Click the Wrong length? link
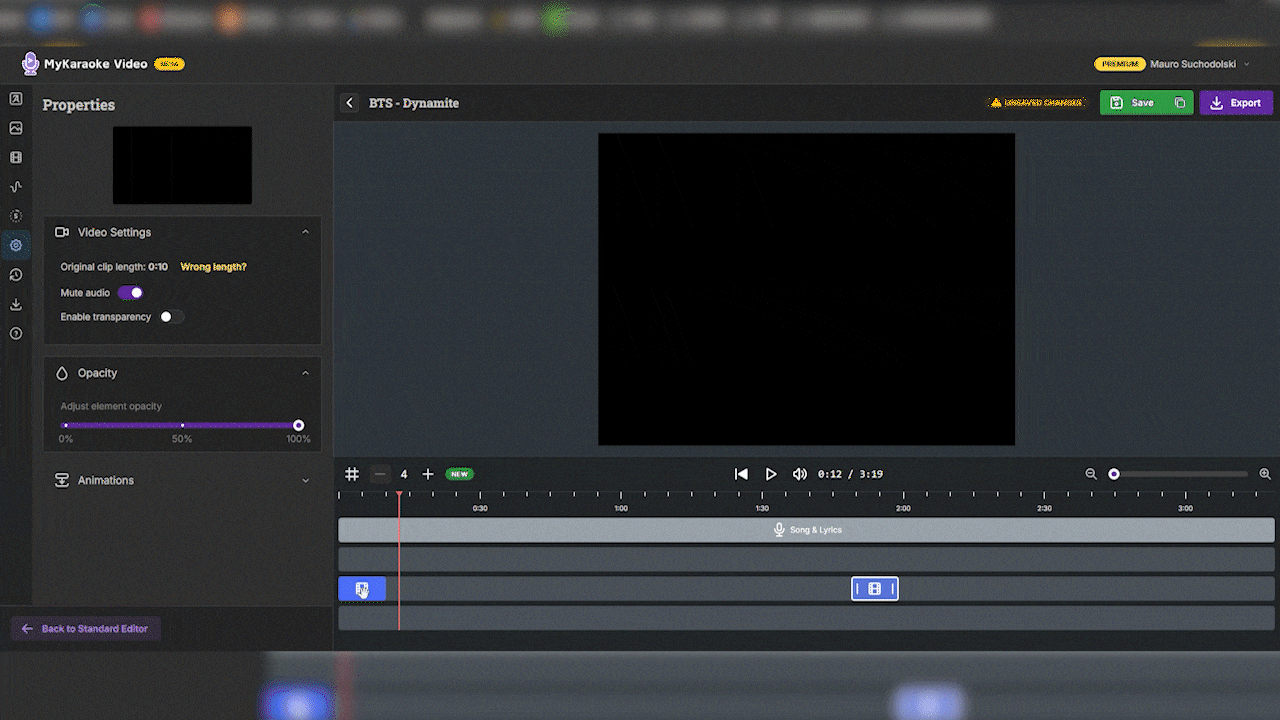 pyautogui.click(x=213, y=267)
